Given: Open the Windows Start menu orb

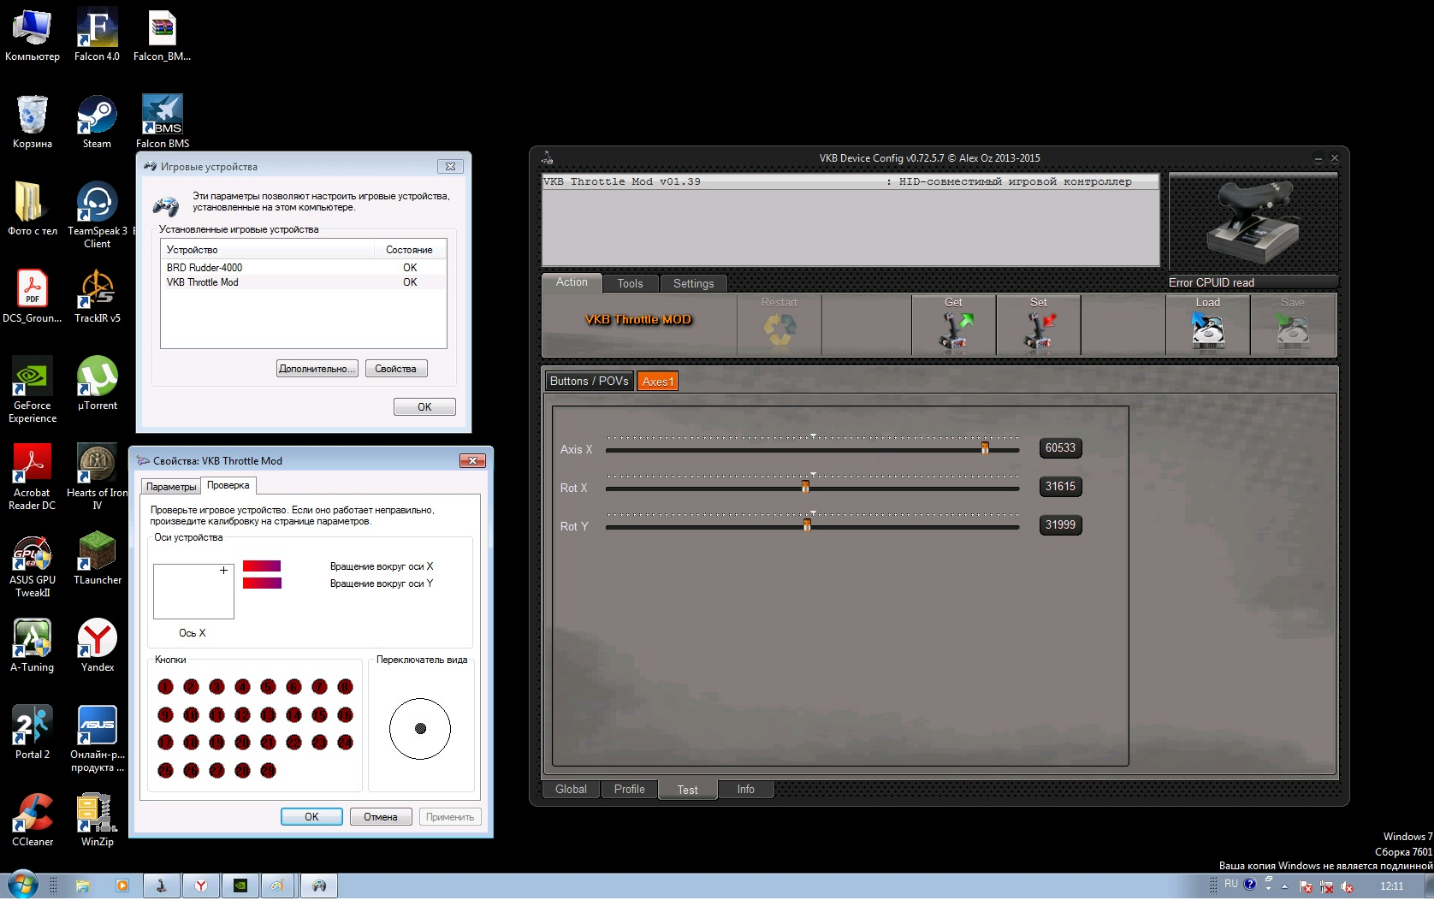Looking at the screenshot, I should pos(23,885).
